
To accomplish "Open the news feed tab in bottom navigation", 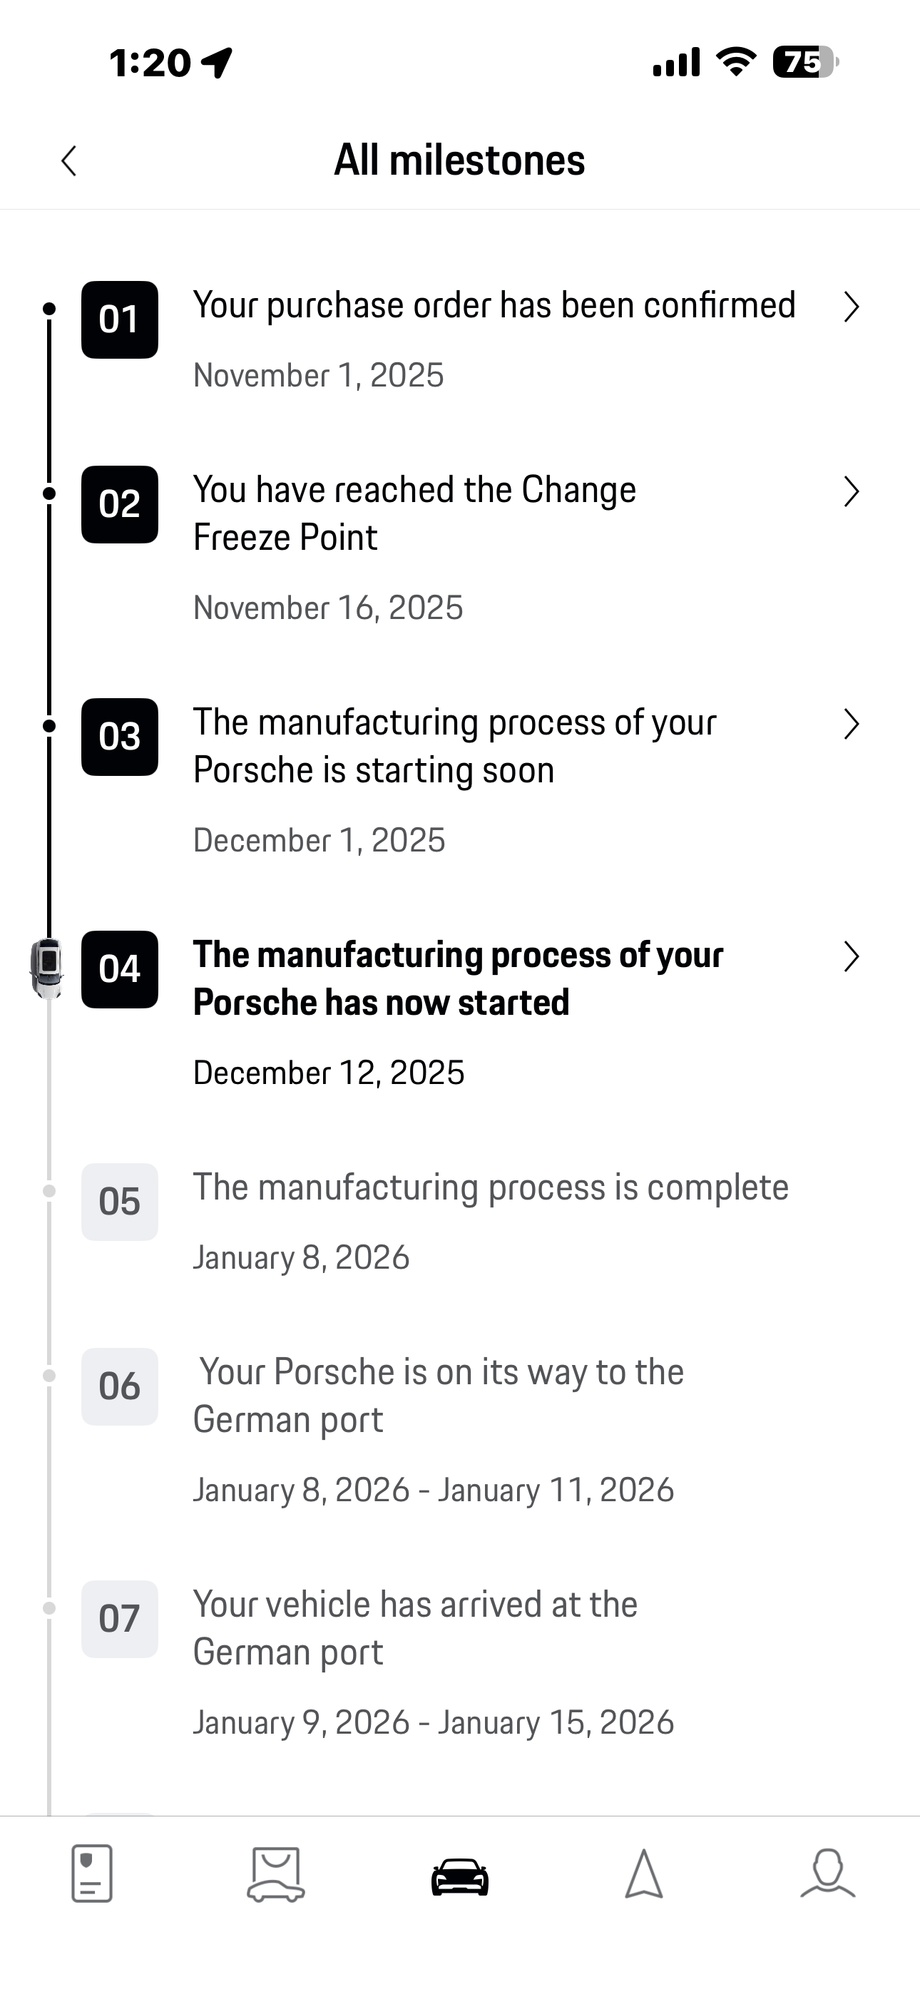I will 91,1875.
